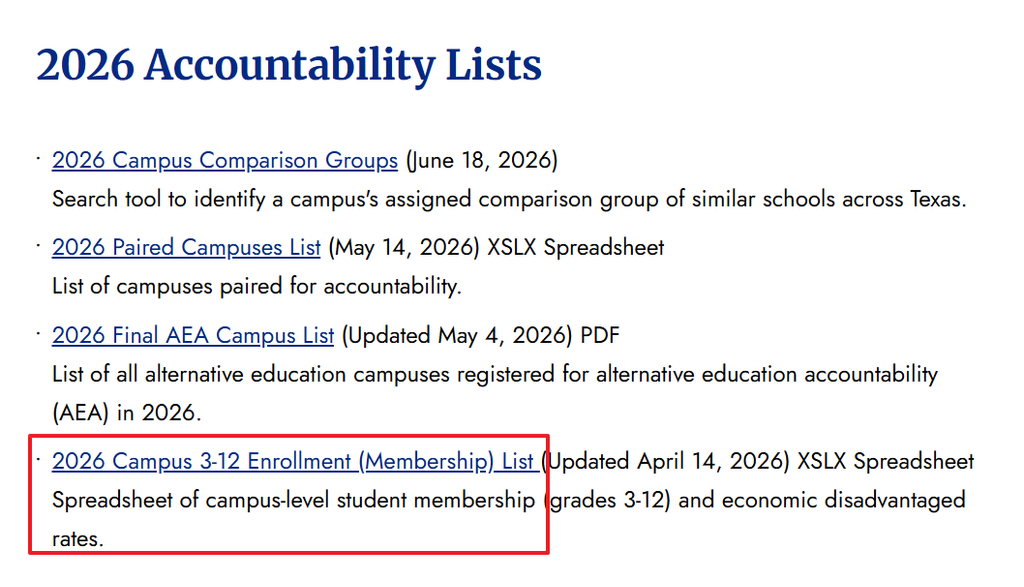This screenshot has height=587, width=1024.
Task: Click 'List of campuses paired for accountability' text
Action: tap(257, 286)
